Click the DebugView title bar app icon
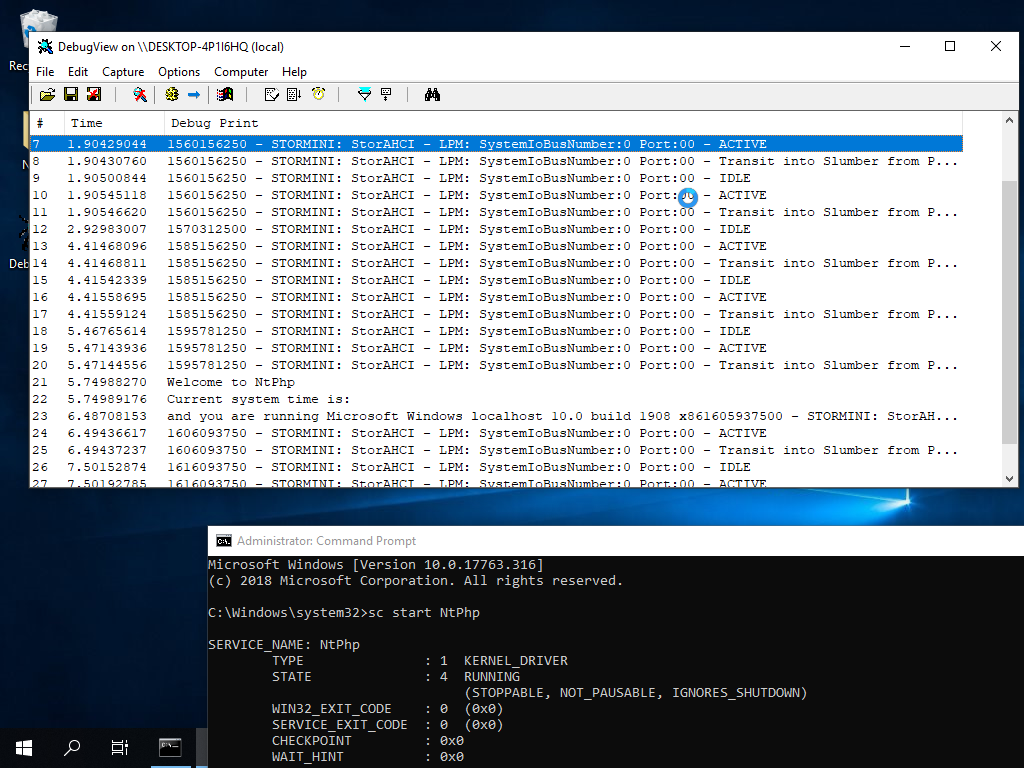This screenshot has width=1024, height=768. 45,46
